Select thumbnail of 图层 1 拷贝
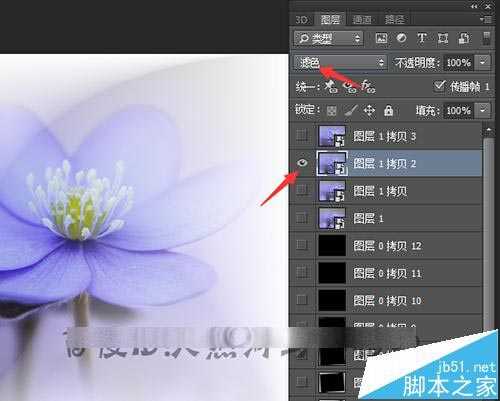The width and height of the screenshot is (500, 401). (332, 191)
